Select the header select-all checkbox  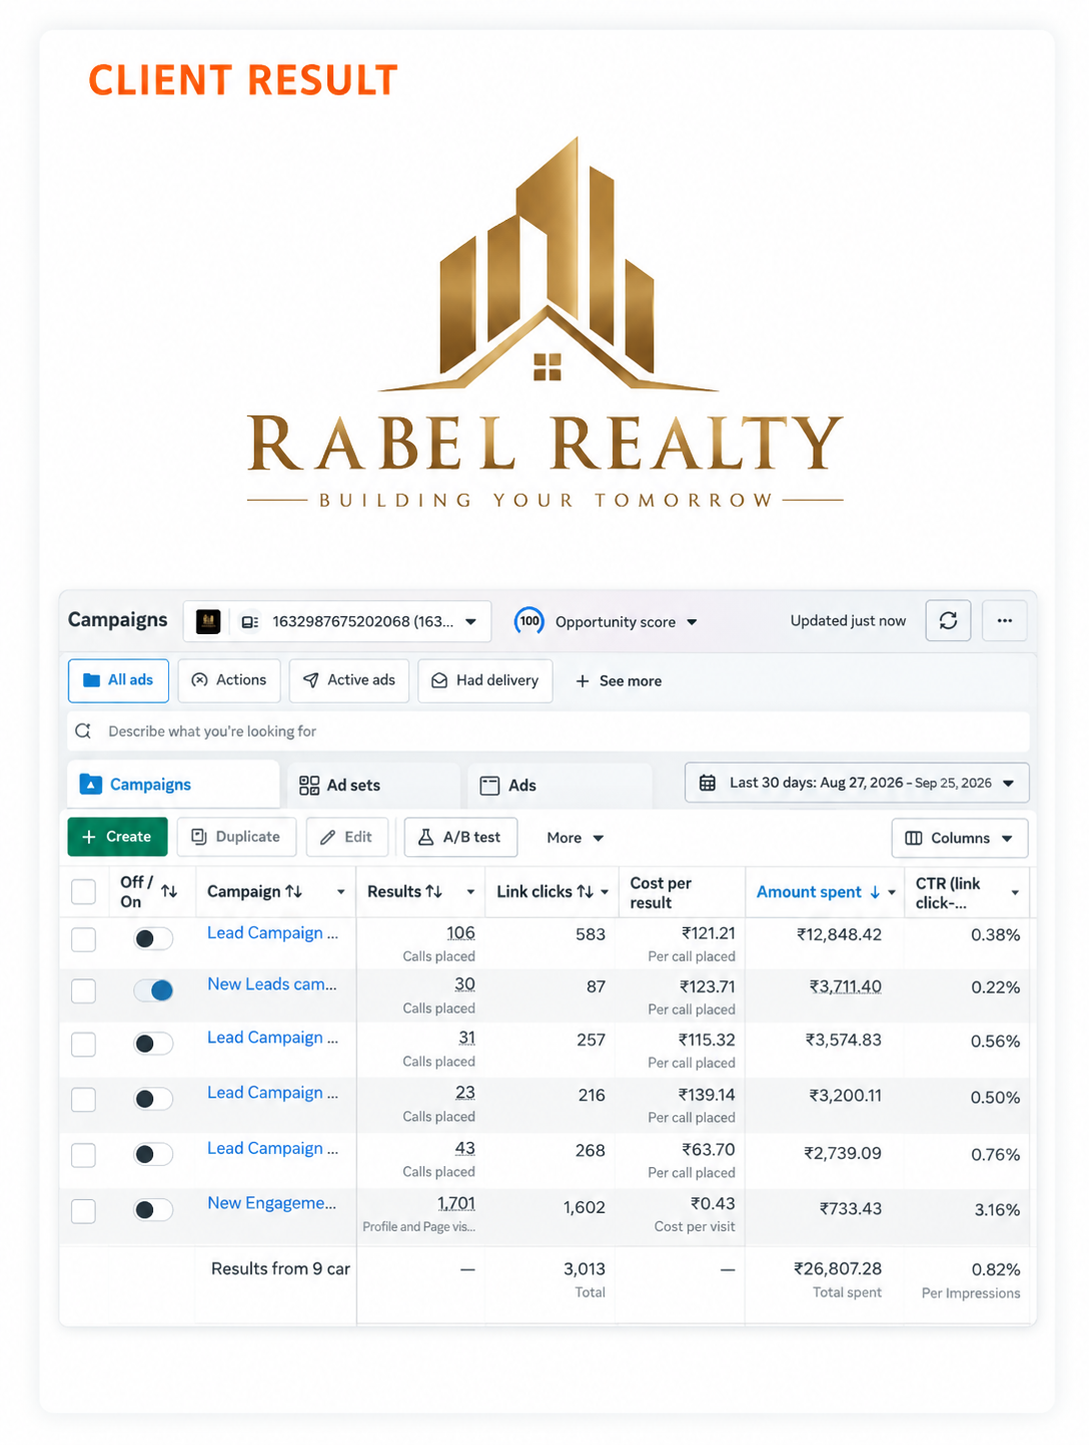click(84, 891)
